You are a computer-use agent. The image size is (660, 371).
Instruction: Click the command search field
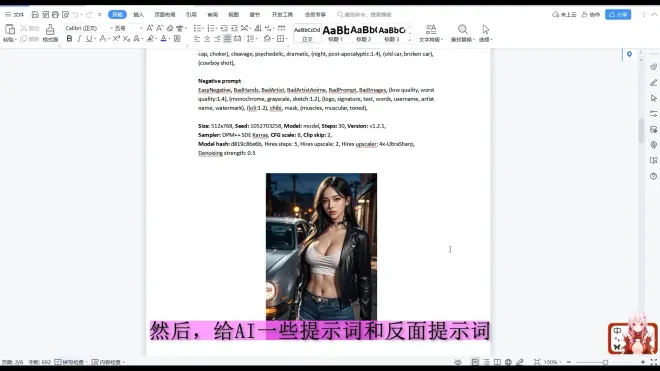pyautogui.click(x=365, y=15)
